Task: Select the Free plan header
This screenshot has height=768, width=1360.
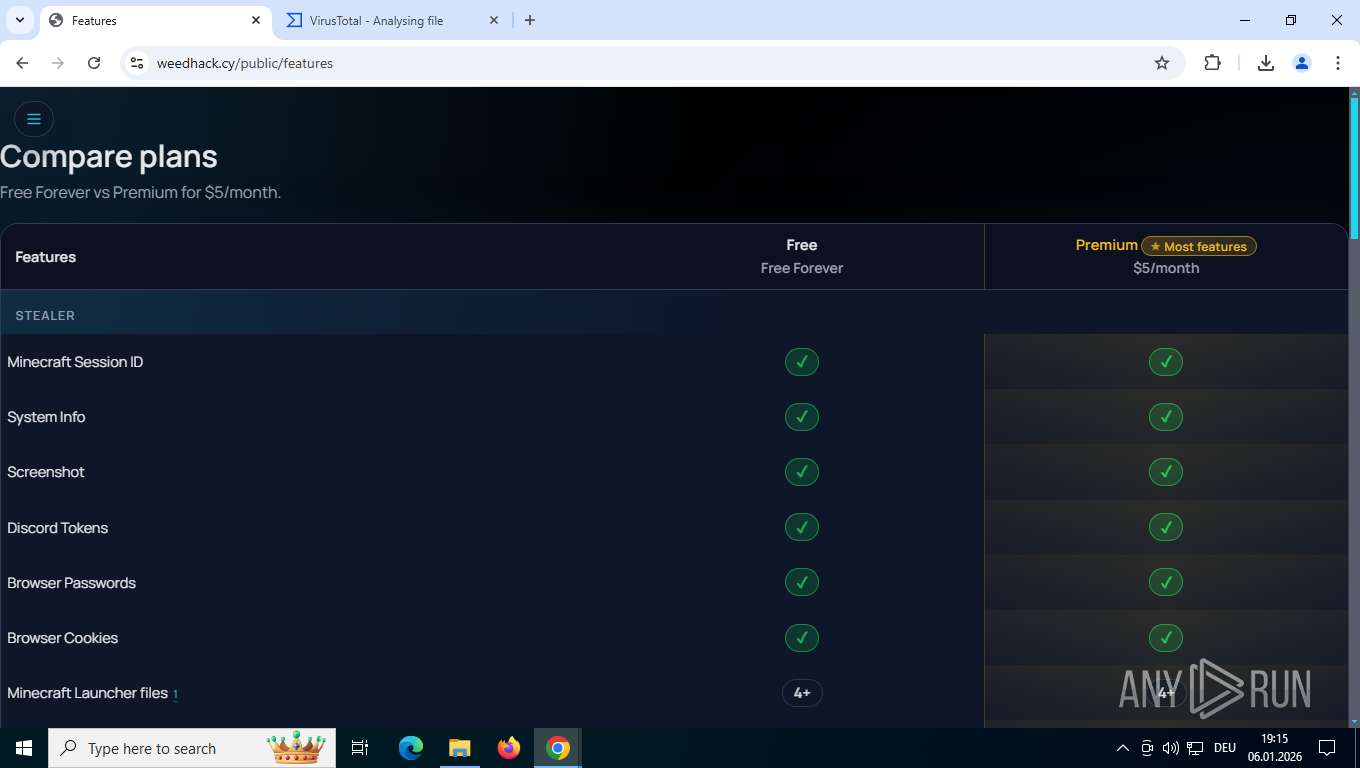Action: coord(802,256)
